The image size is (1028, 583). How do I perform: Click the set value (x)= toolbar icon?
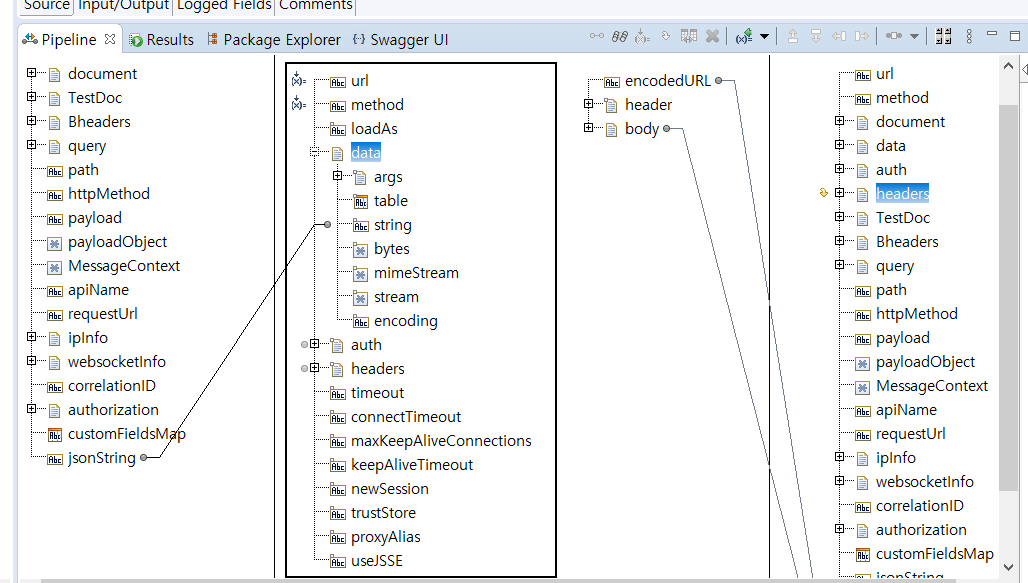click(x=744, y=37)
